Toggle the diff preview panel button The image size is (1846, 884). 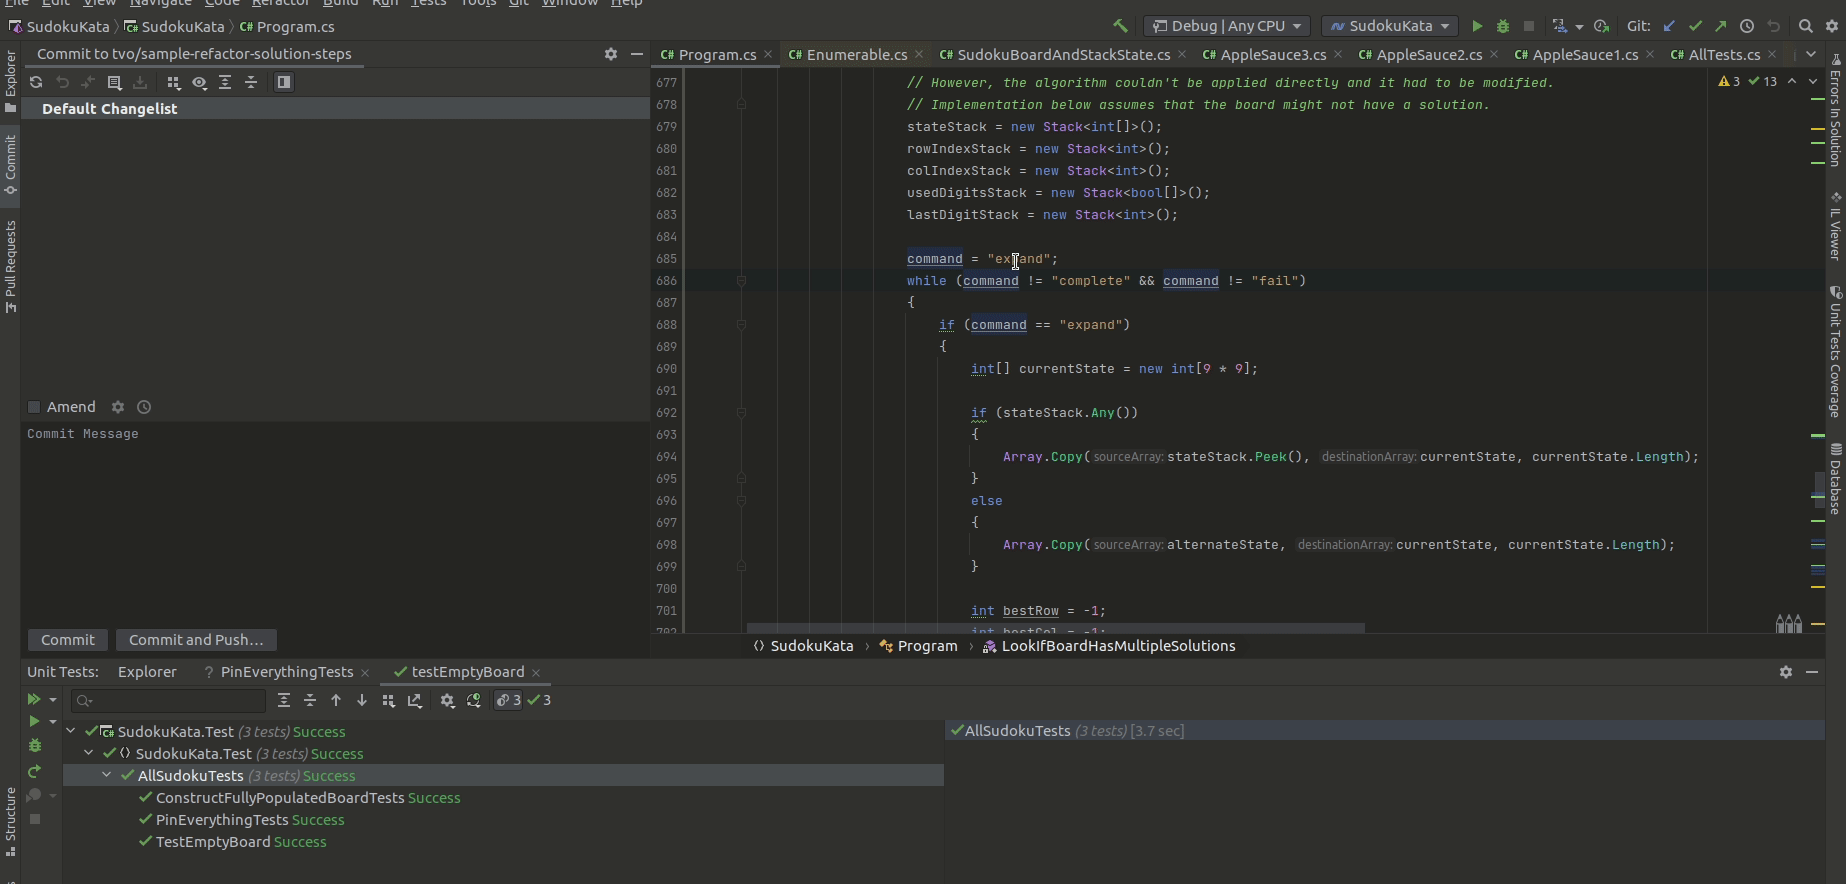click(x=284, y=82)
